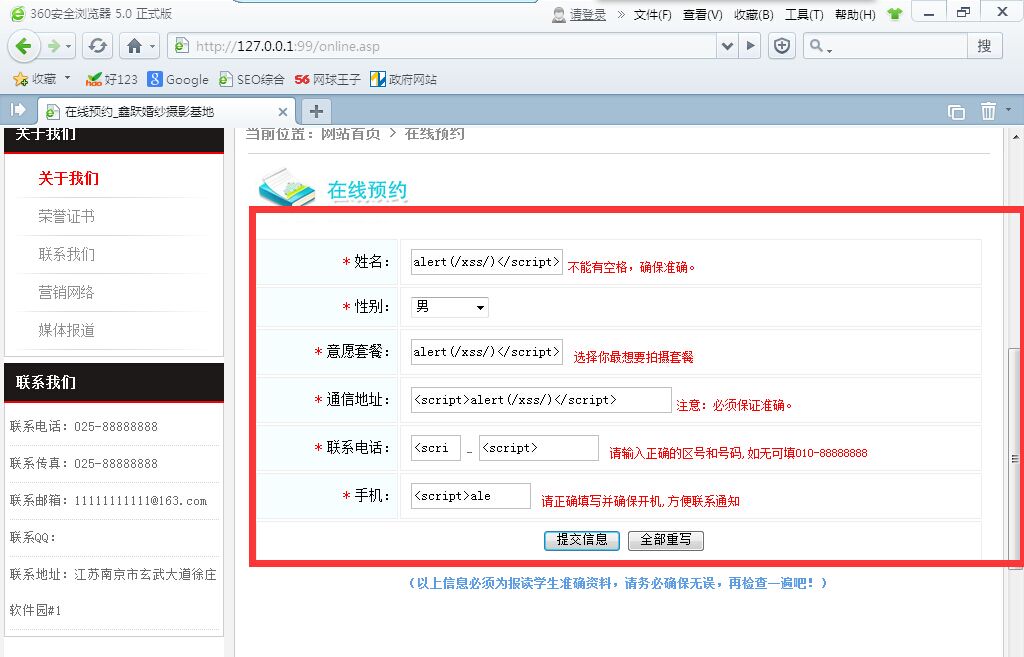Image resolution: width=1024 pixels, height=657 pixels.
Task: Expand the address bar history dropdown
Action: (x=727, y=46)
